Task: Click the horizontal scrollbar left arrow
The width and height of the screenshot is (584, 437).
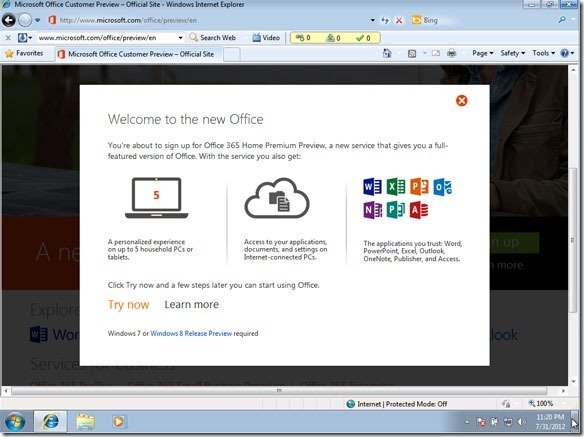Action: point(6,391)
